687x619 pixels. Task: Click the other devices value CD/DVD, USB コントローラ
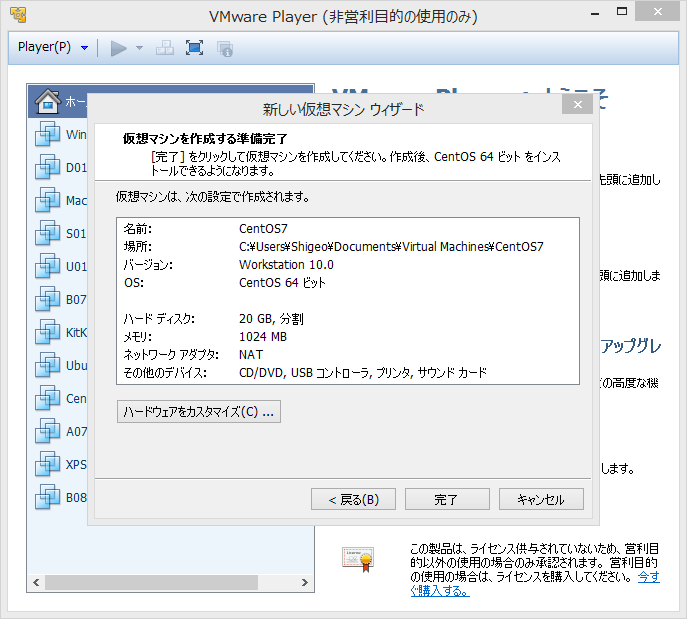tap(363, 373)
